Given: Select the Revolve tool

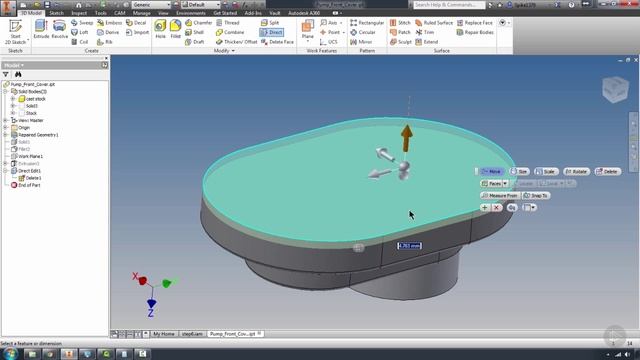Looking at the screenshot, I should [59, 29].
